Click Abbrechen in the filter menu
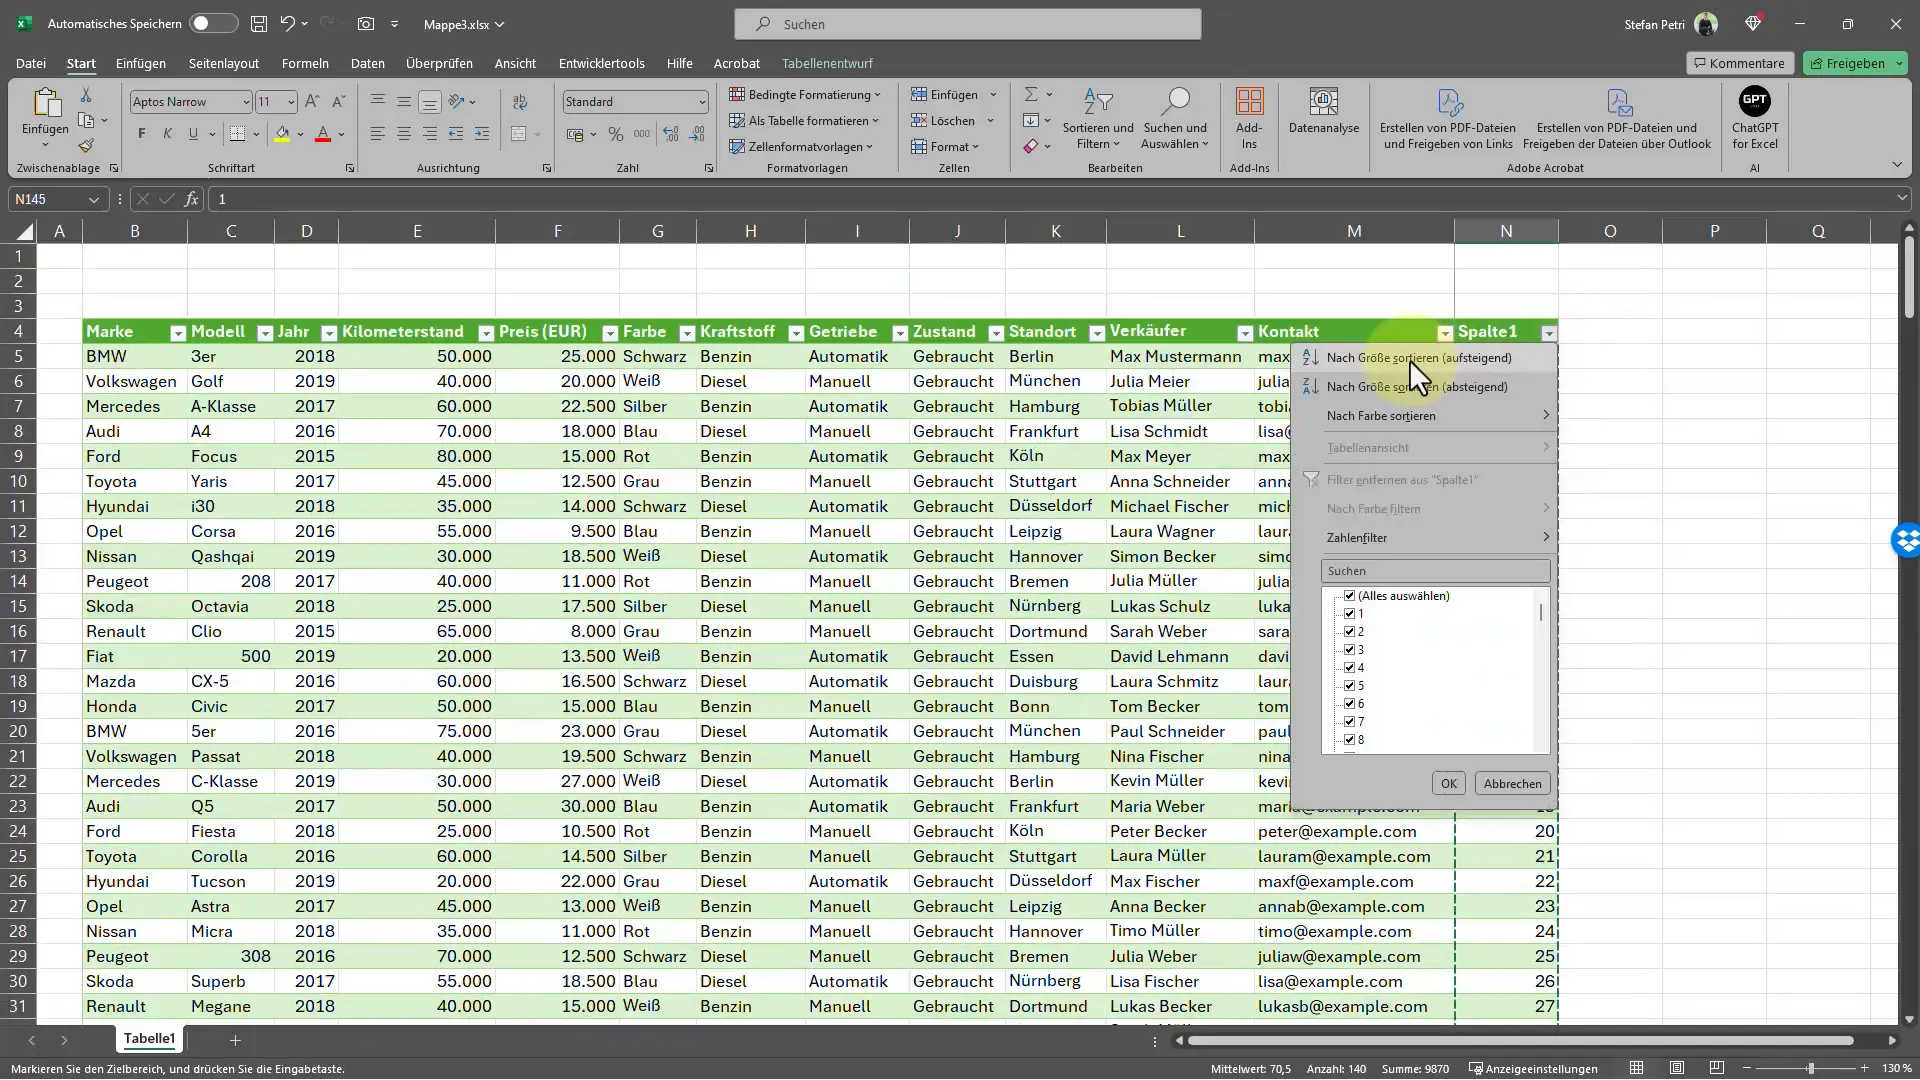Screen dimensions: 1920x1080 tap(1512, 784)
